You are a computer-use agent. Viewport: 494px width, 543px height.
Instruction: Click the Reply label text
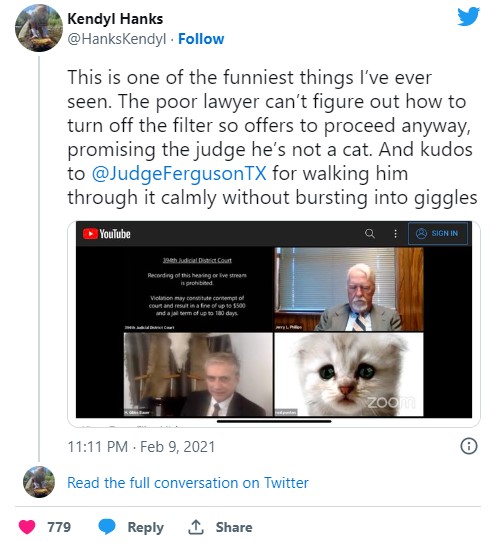click(x=146, y=527)
